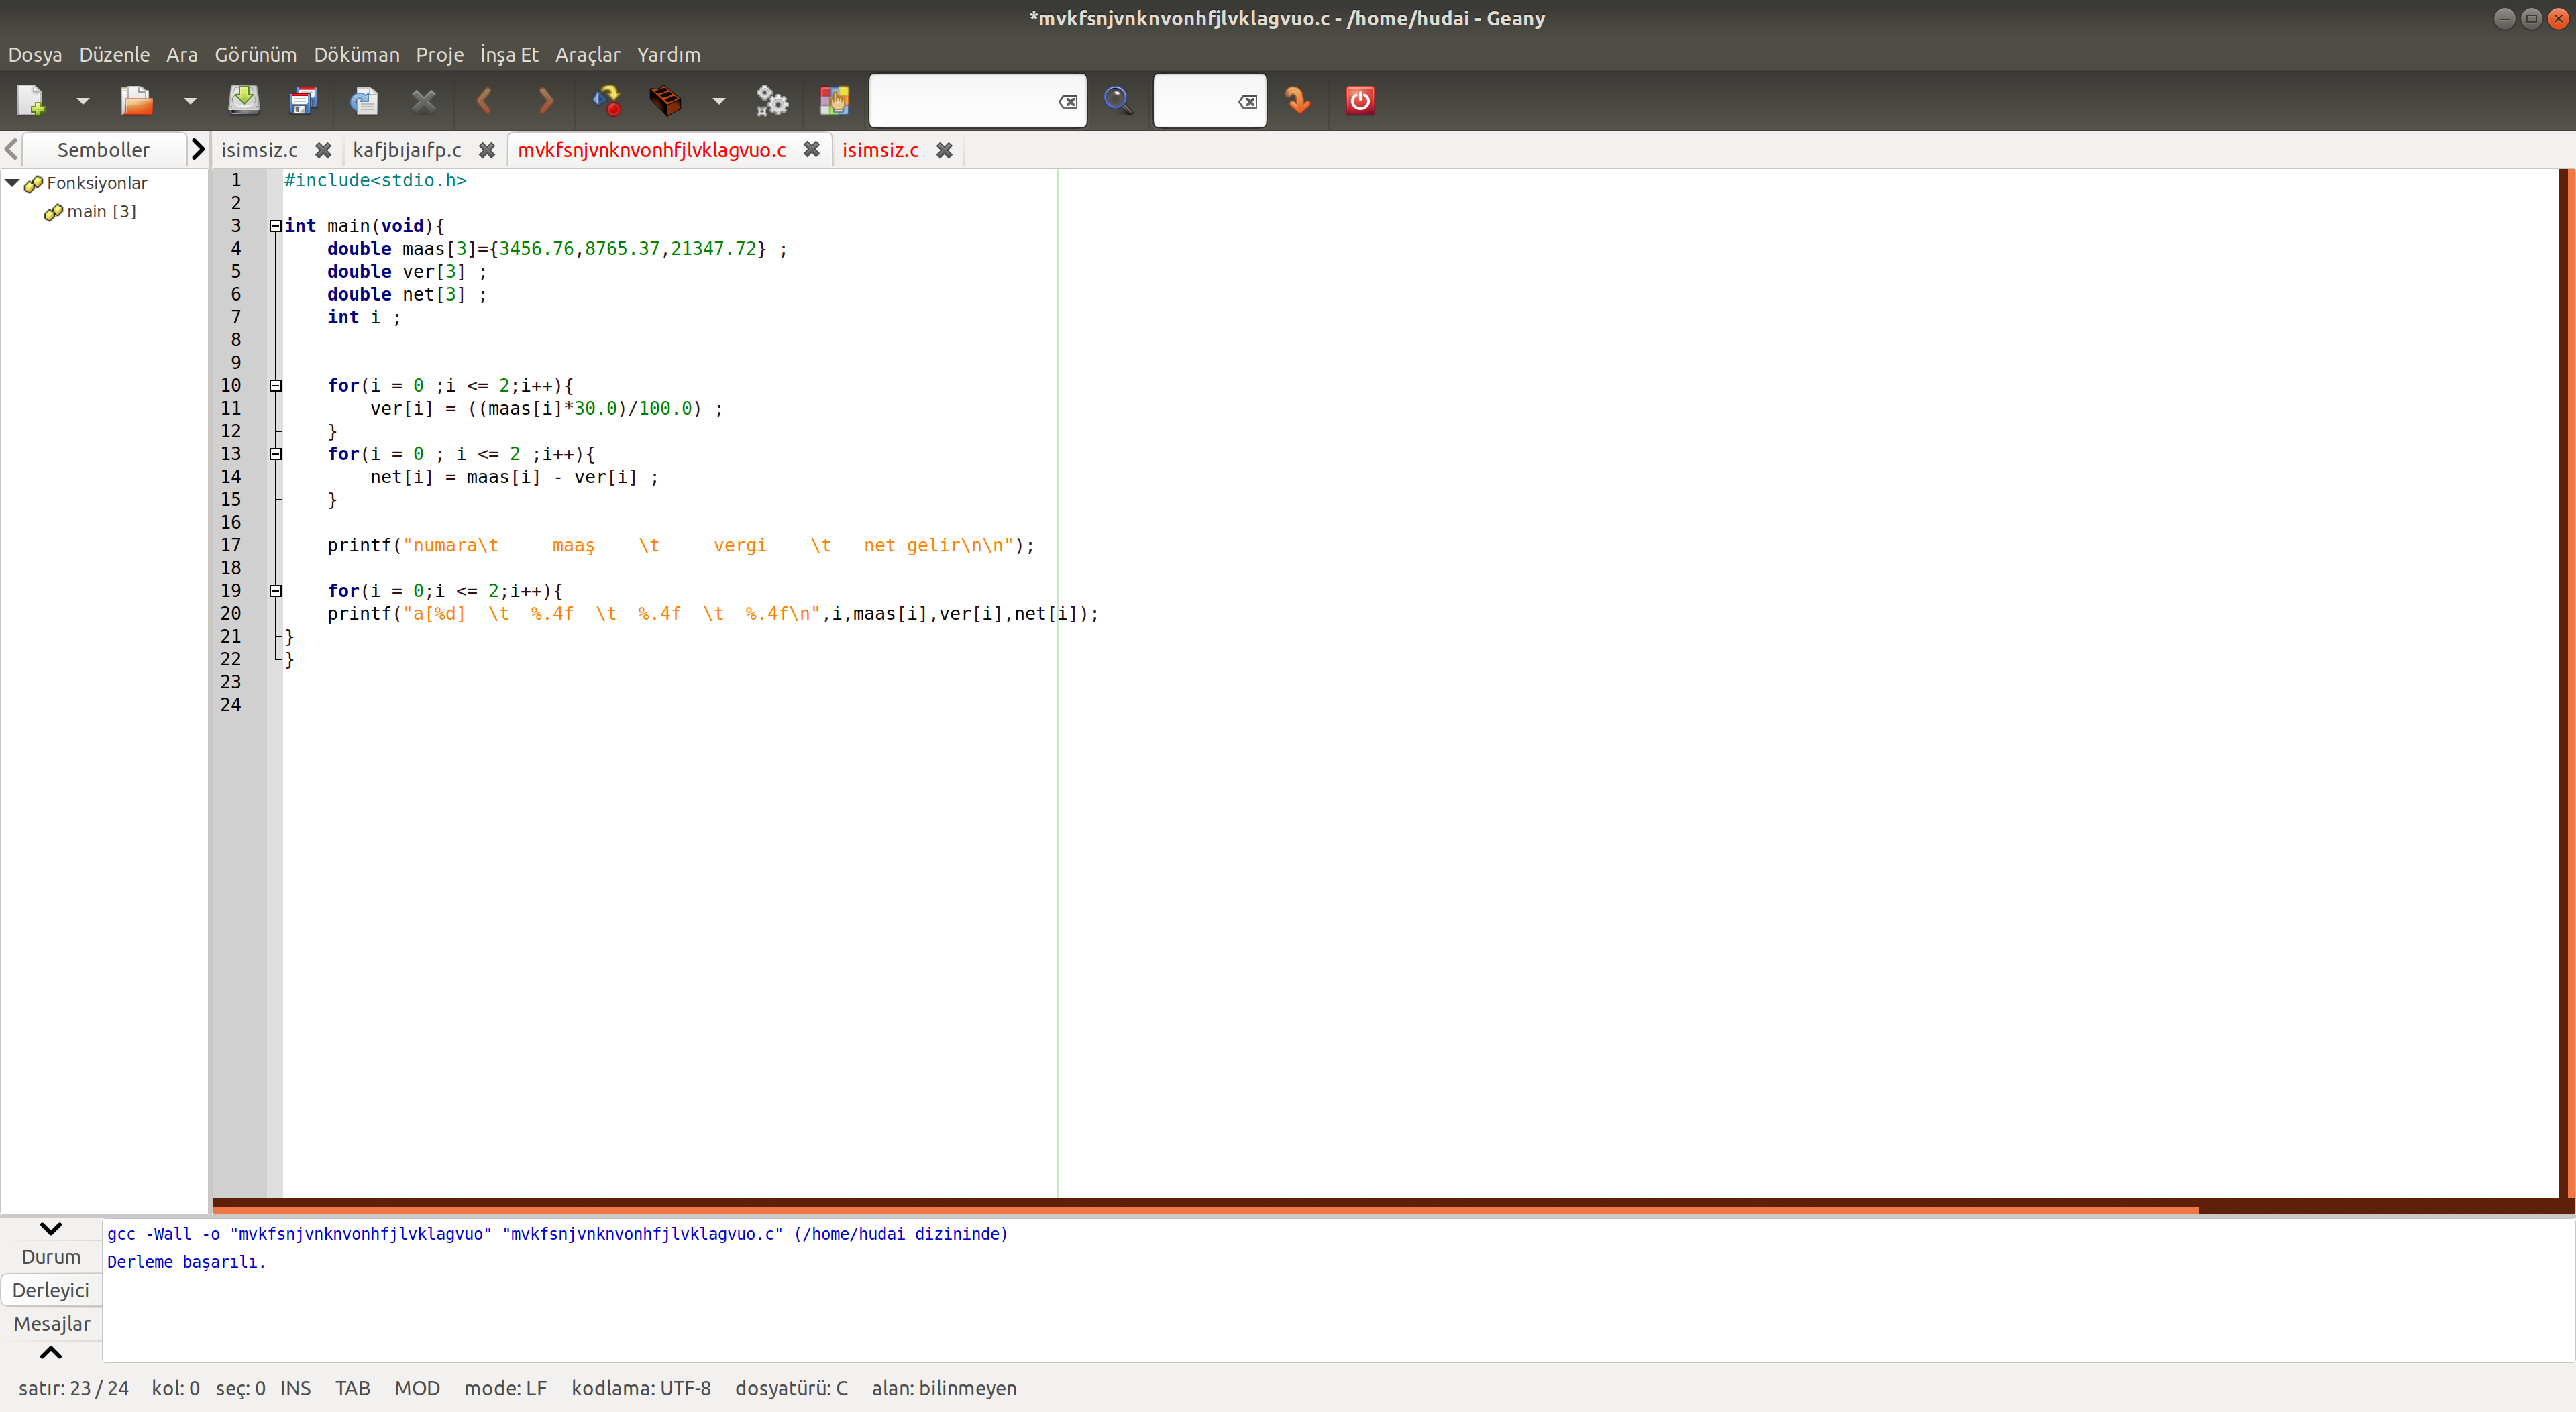Collapse the Fonksiyonlar tree node
Viewport: 2576px width, 1412px height.
(x=13, y=183)
